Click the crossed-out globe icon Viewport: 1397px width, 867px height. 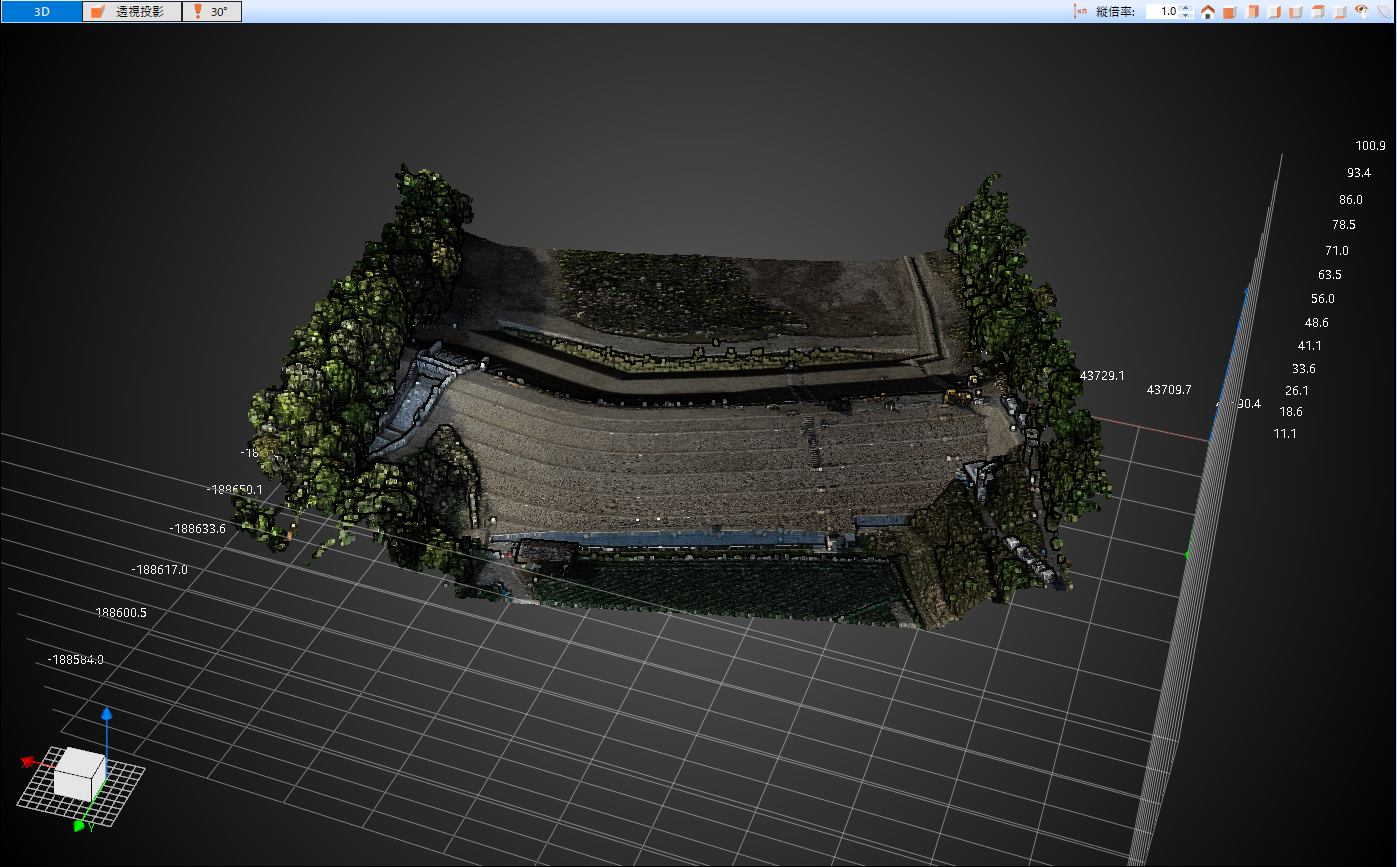[1384, 12]
